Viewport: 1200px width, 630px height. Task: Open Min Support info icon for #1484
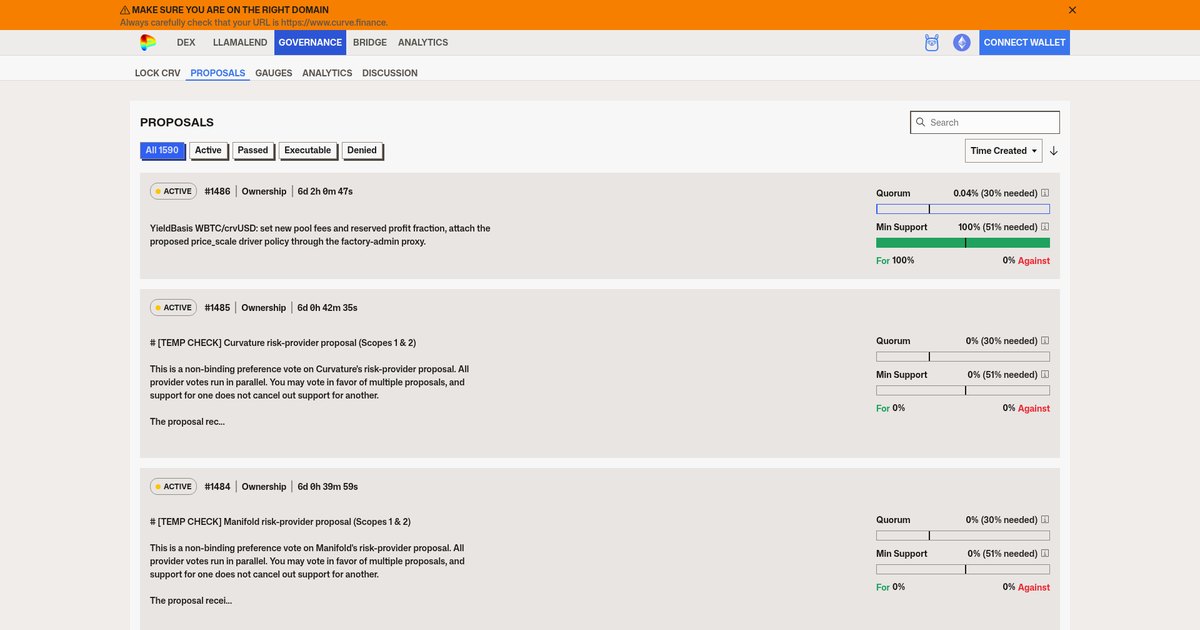point(1045,554)
